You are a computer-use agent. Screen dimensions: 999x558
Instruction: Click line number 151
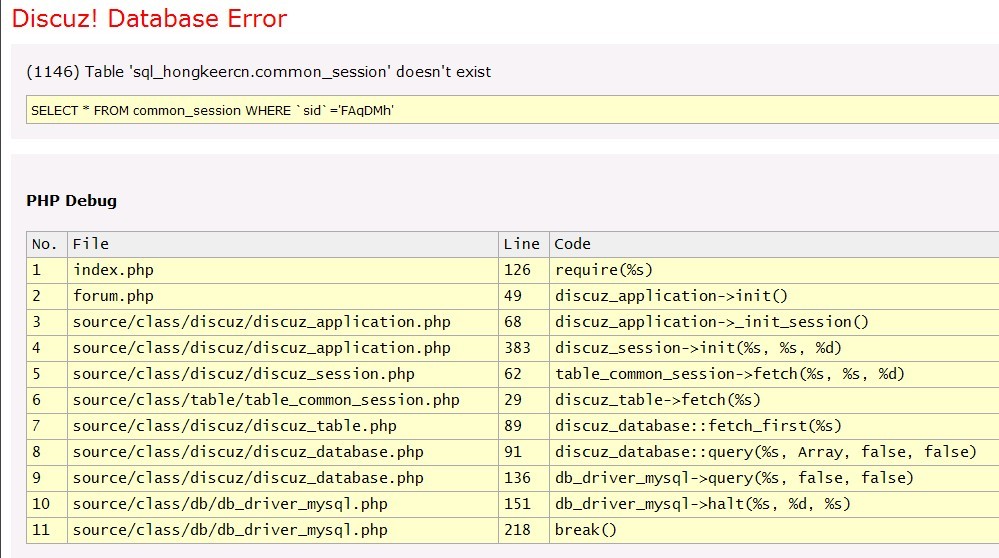point(523,504)
